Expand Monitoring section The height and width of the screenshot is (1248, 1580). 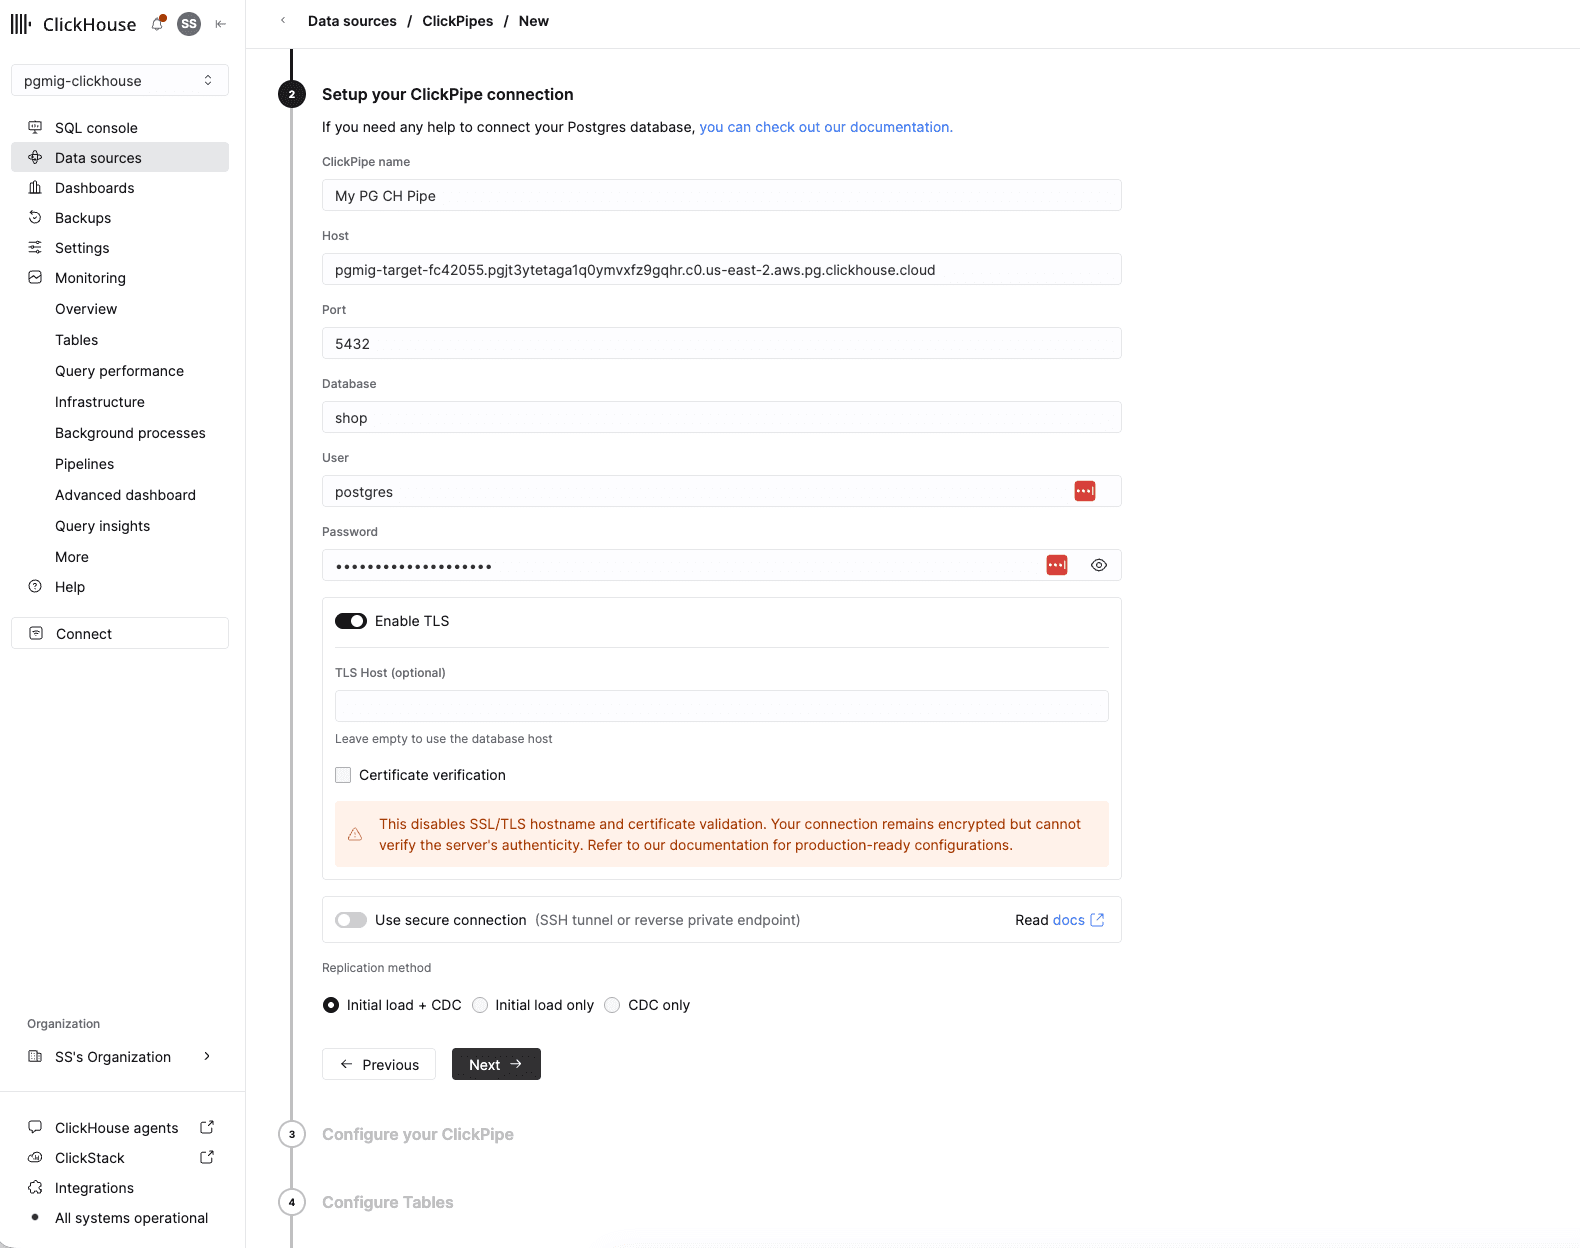click(90, 278)
